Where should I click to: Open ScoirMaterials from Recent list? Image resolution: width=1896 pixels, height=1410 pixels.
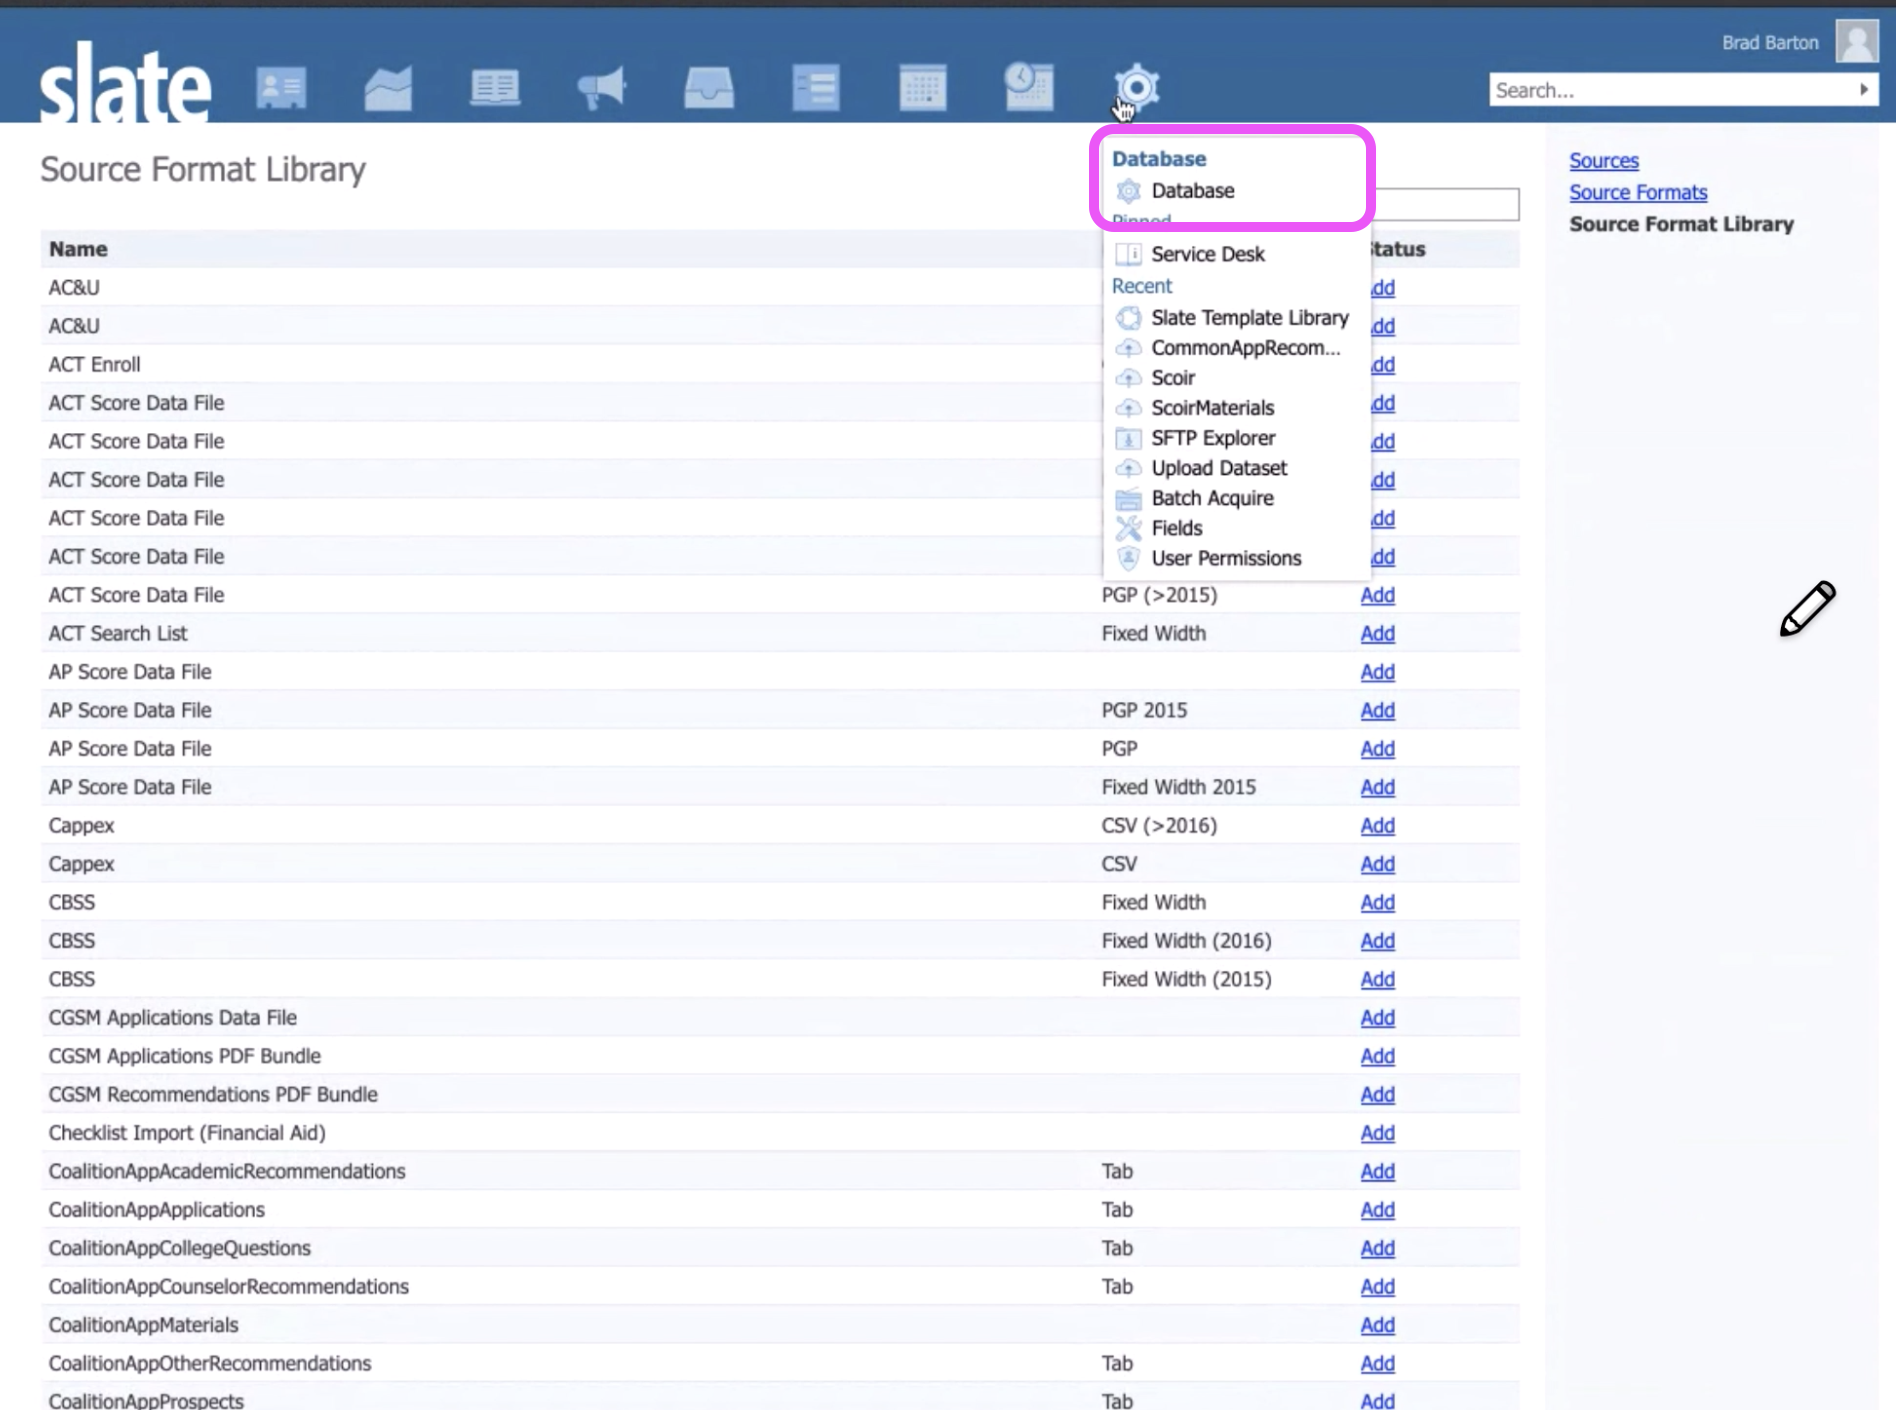[1212, 408]
